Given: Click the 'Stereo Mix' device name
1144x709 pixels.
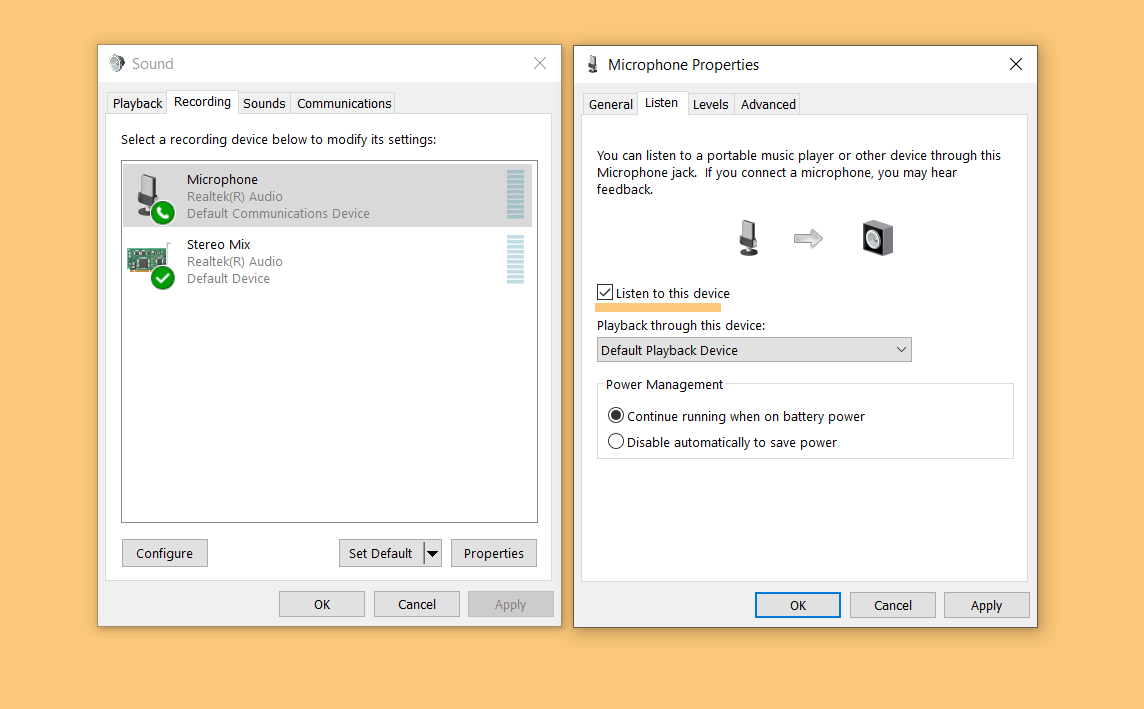Looking at the screenshot, I should (219, 244).
